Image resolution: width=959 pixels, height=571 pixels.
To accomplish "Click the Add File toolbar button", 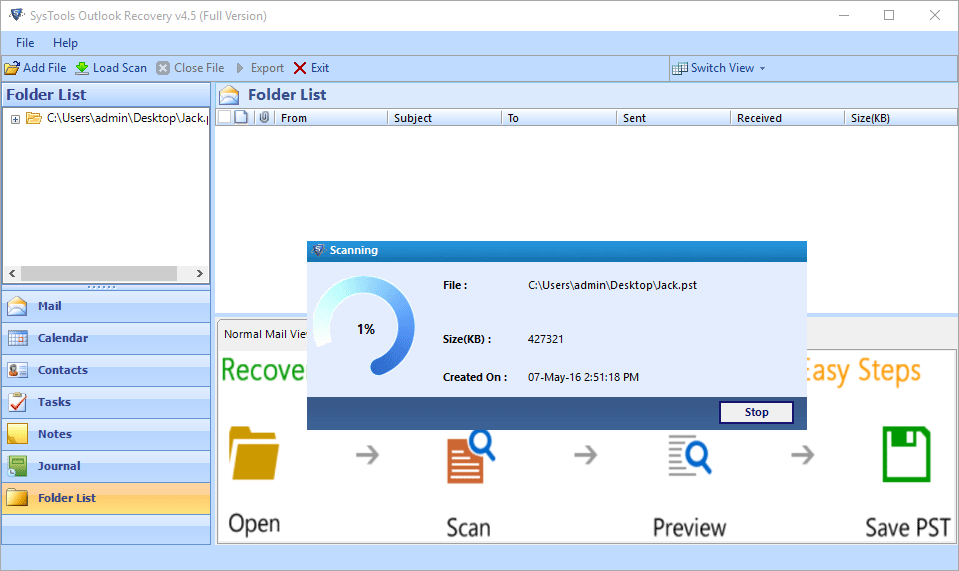I will tap(35, 68).
